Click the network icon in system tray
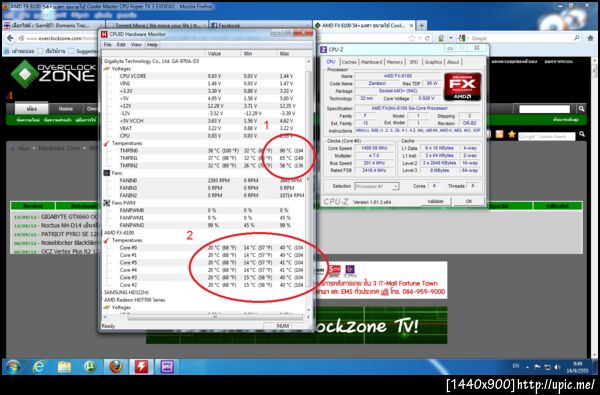 point(548,367)
